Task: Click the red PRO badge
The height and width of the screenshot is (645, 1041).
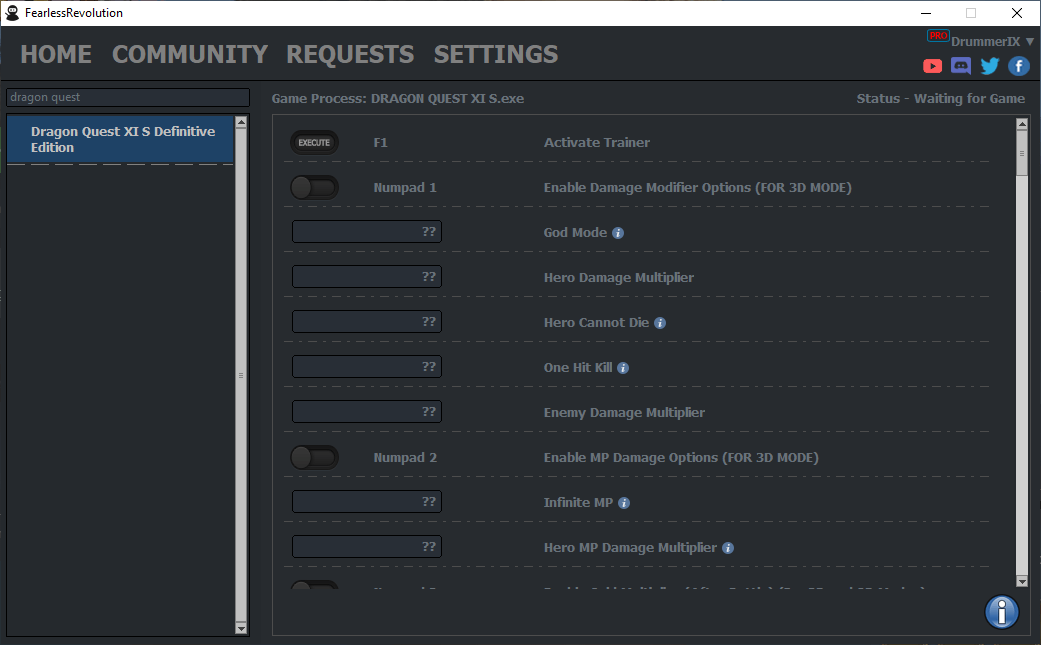Action: coord(938,36)
